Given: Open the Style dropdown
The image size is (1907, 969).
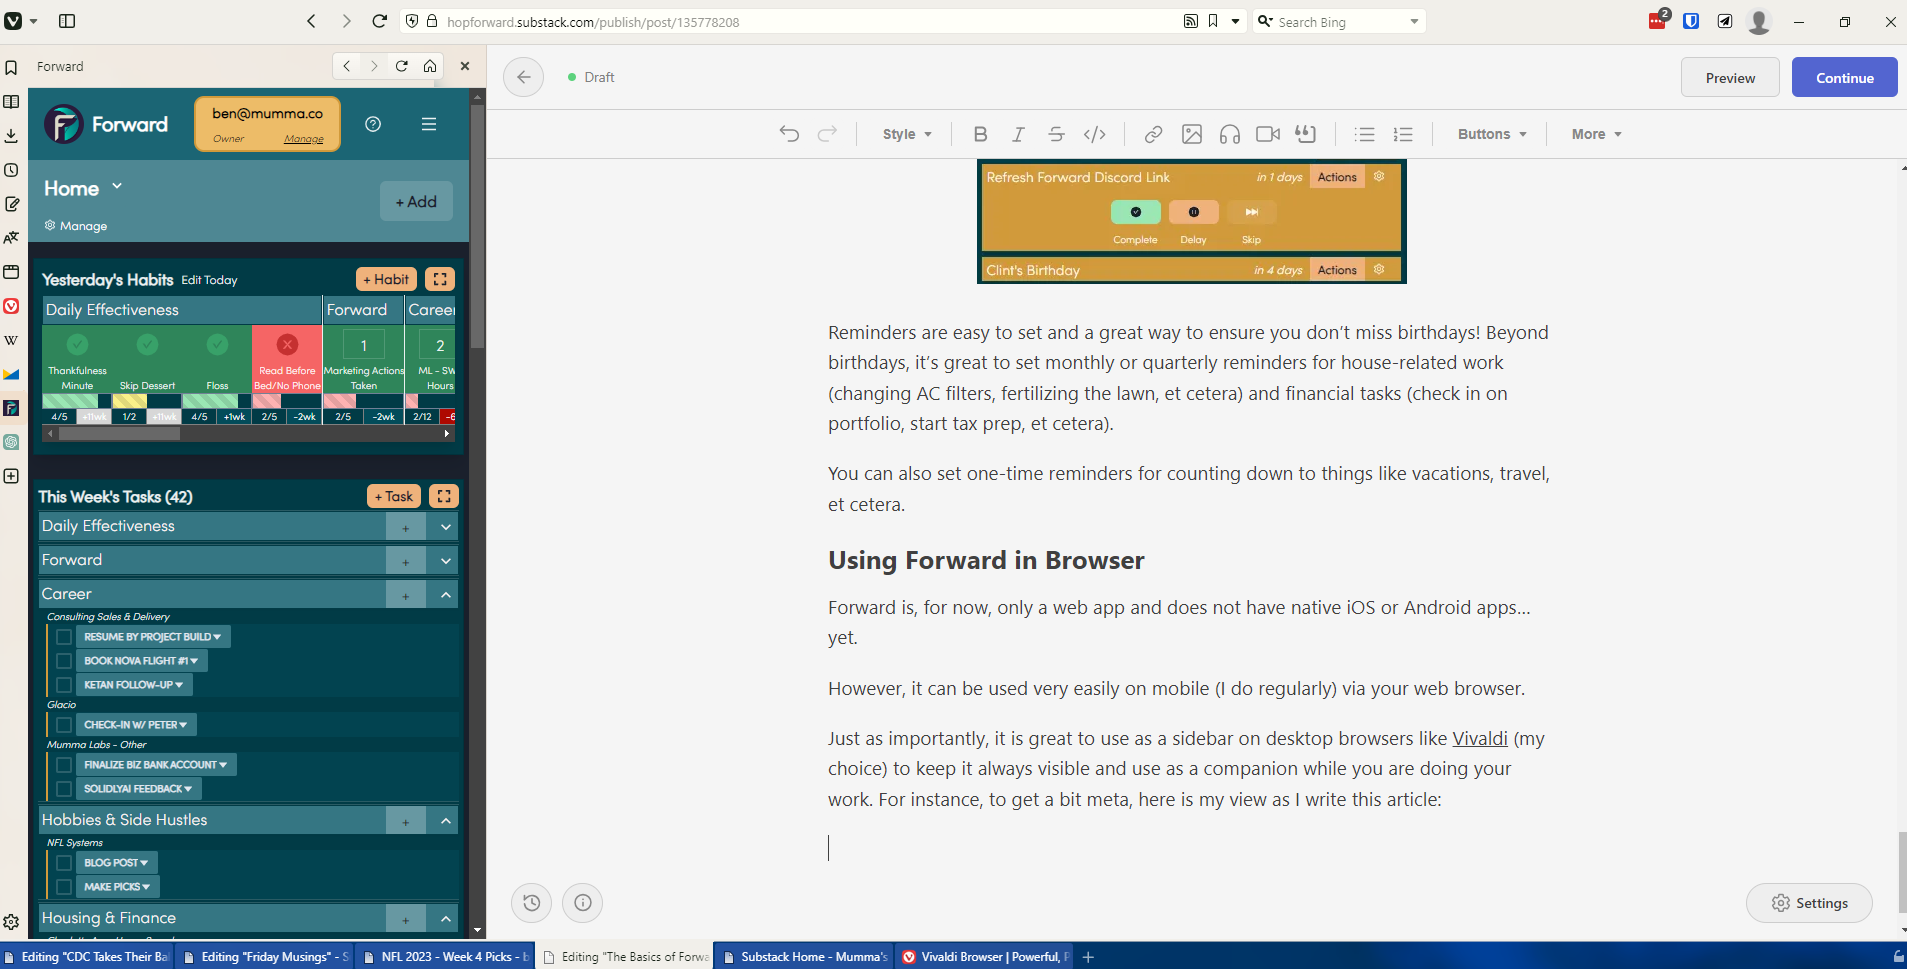Looking at the screenshot, I should pyautogui.click(x=907, y=134).
